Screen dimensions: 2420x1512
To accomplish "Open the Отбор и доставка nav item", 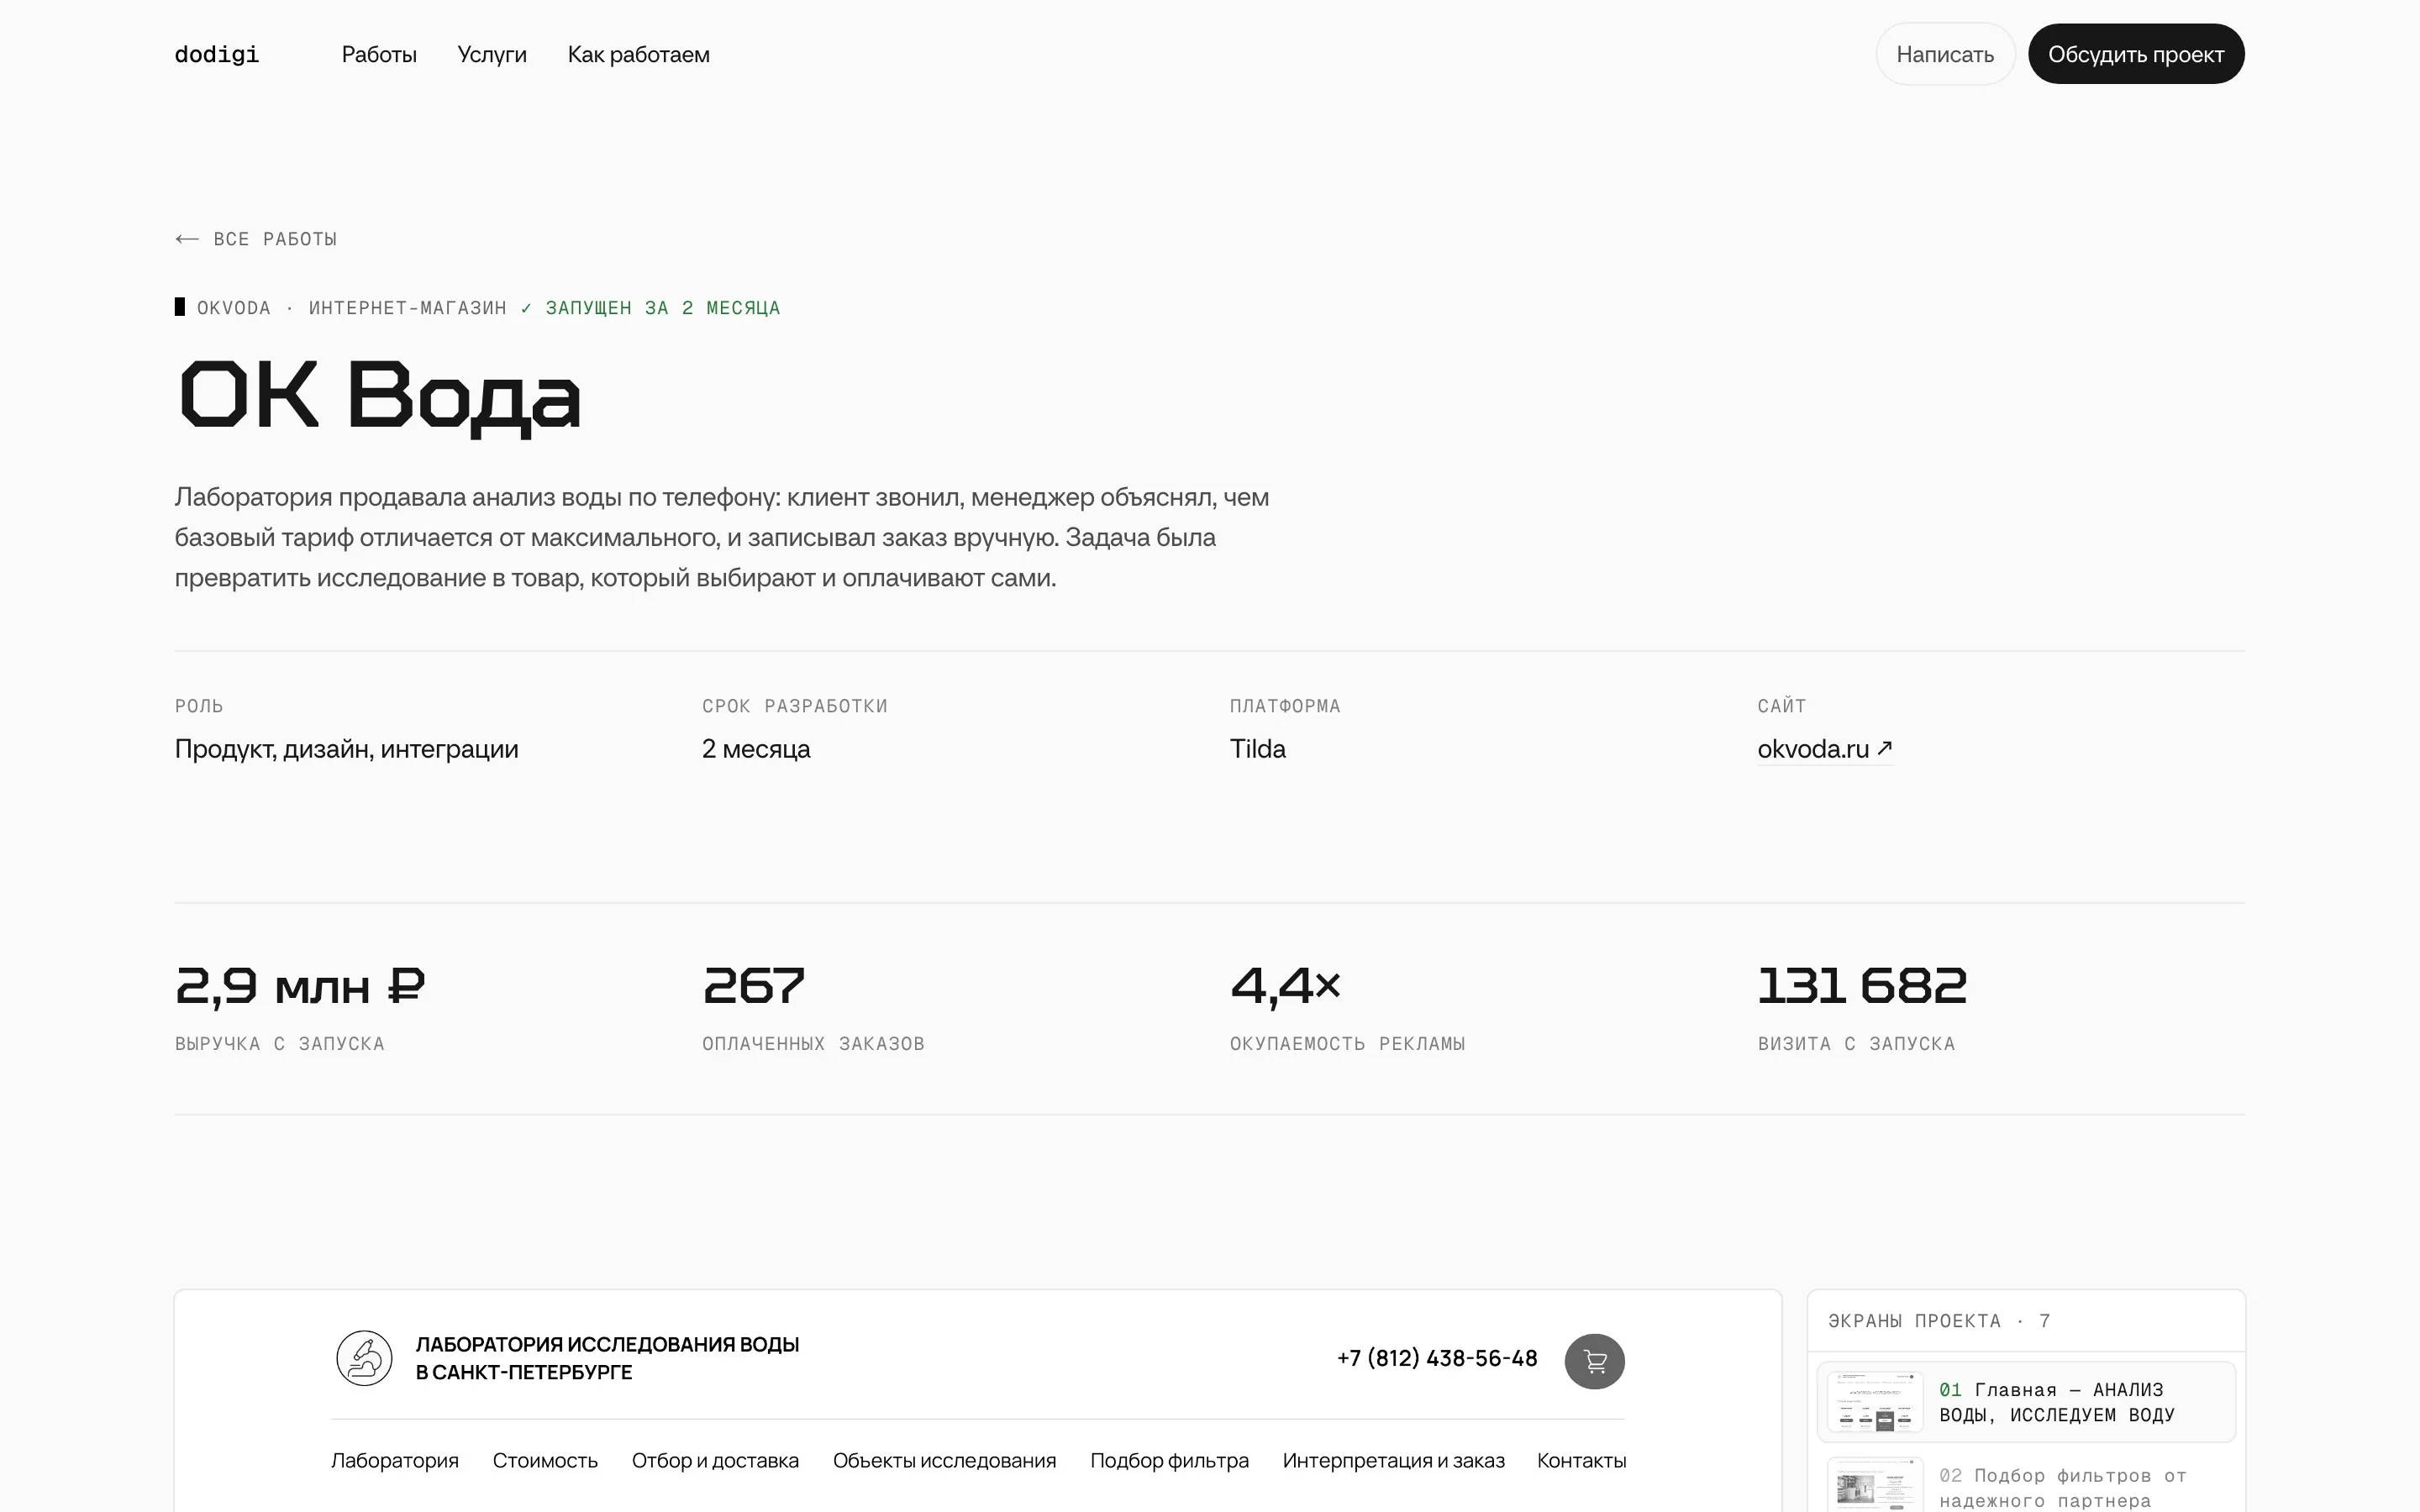I will pos(715,1460).
